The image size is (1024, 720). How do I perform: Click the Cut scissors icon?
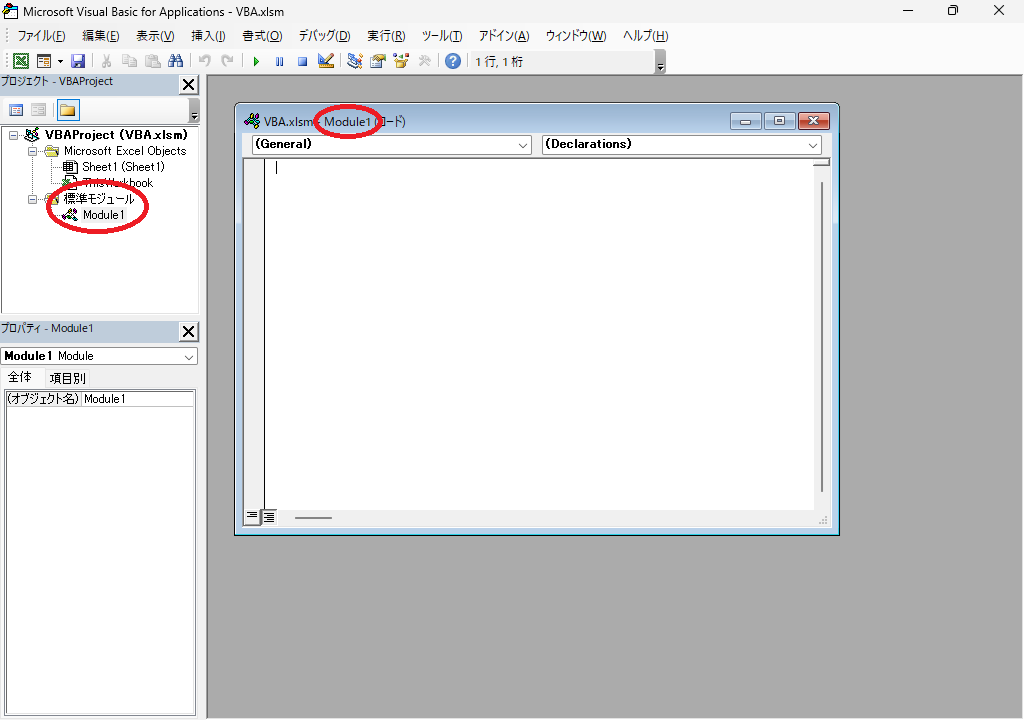point(106,61)
